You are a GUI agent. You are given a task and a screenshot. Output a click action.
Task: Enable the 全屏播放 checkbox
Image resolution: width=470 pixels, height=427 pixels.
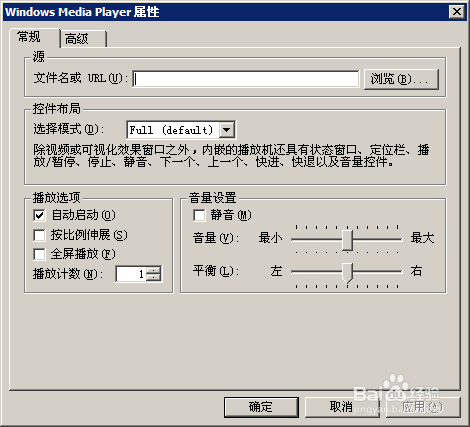pos(39,254)
